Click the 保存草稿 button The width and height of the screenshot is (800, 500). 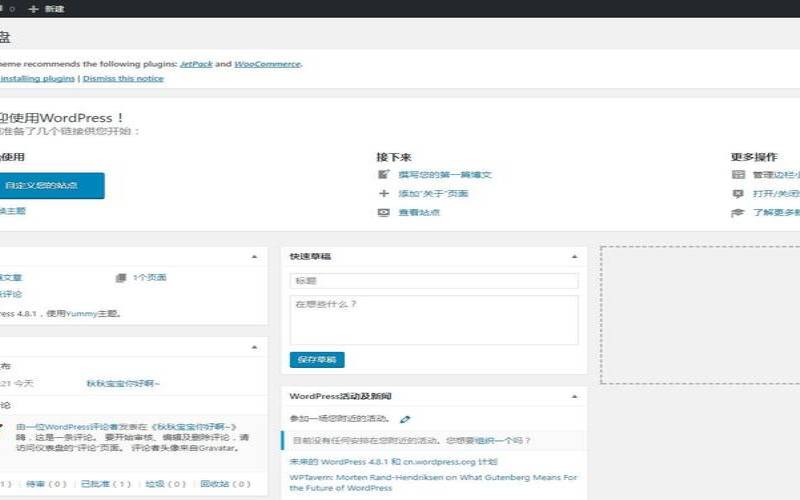317,360
